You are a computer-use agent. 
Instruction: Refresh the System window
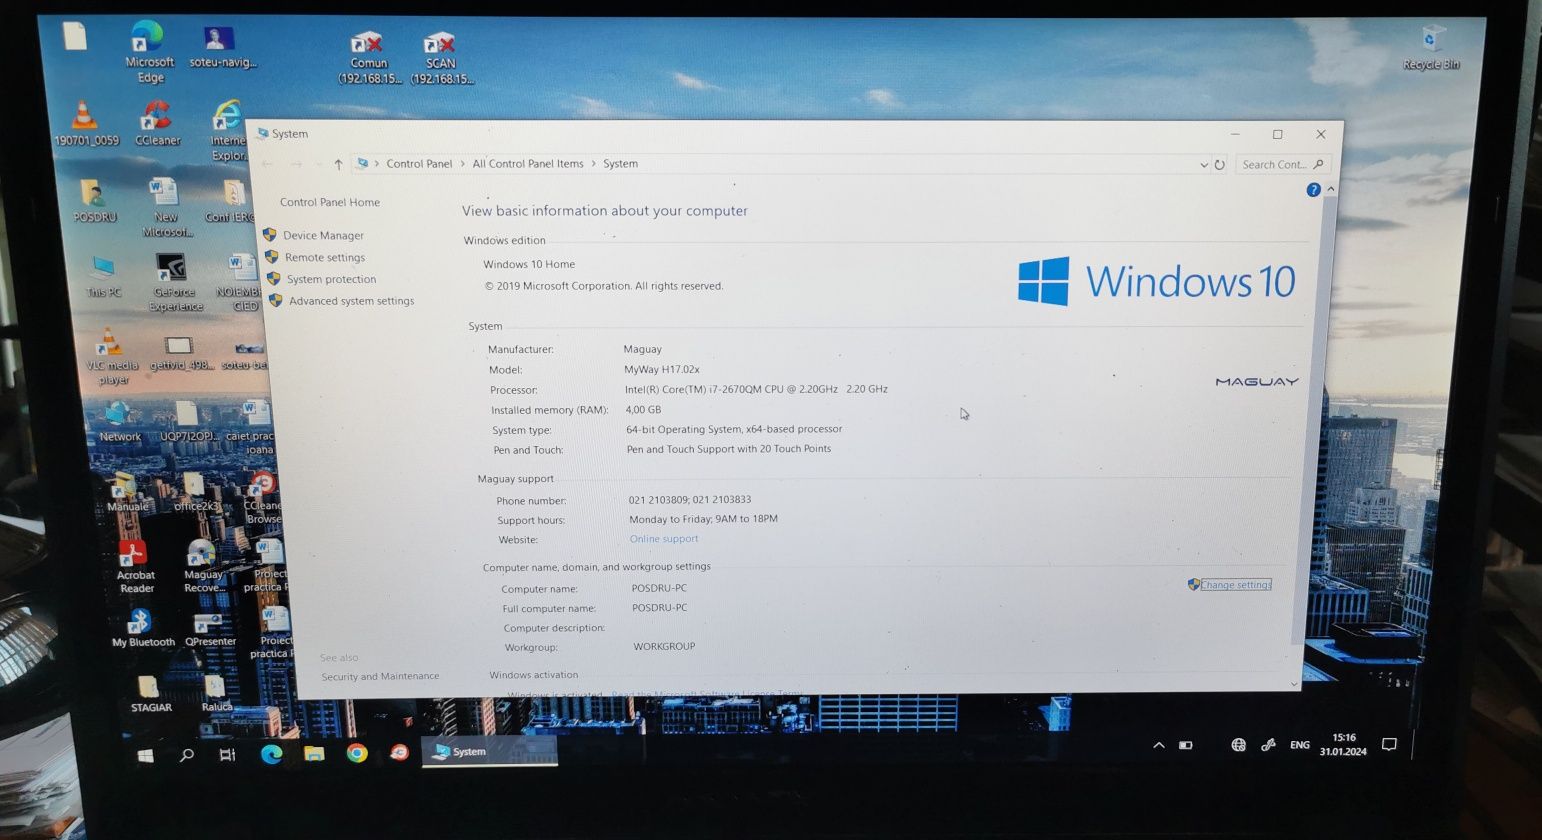click(x=1220, y=165)
